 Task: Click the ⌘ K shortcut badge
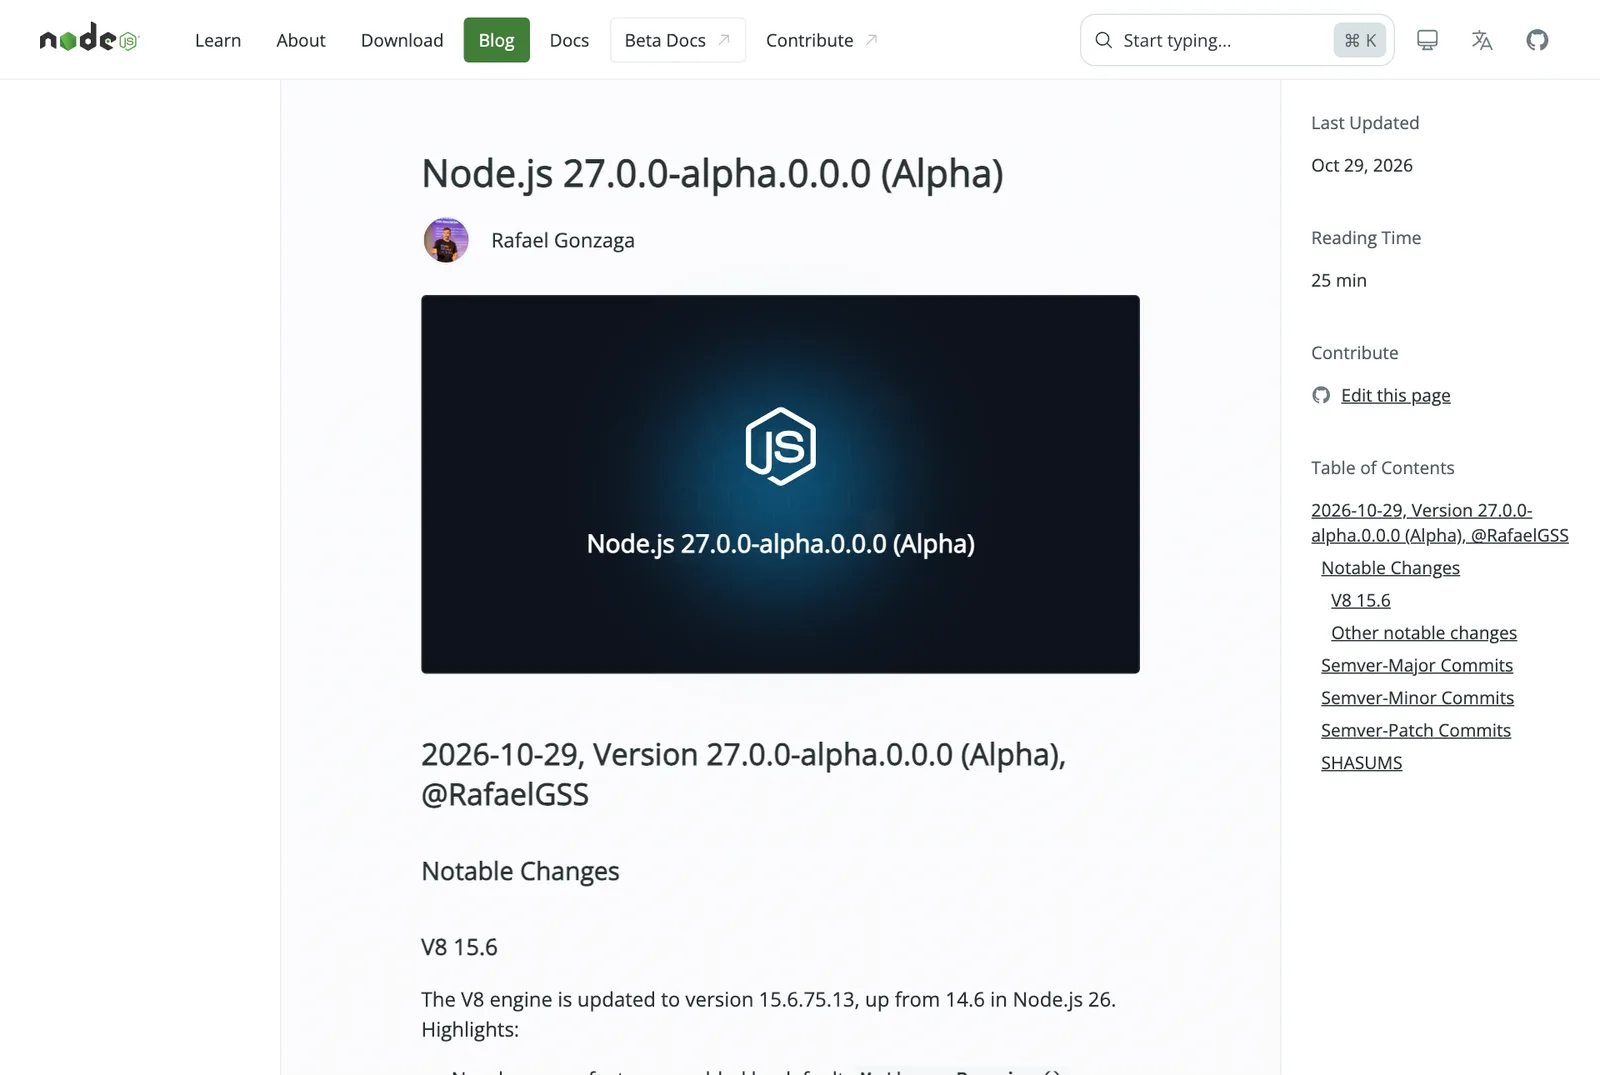click(1360, 40)
